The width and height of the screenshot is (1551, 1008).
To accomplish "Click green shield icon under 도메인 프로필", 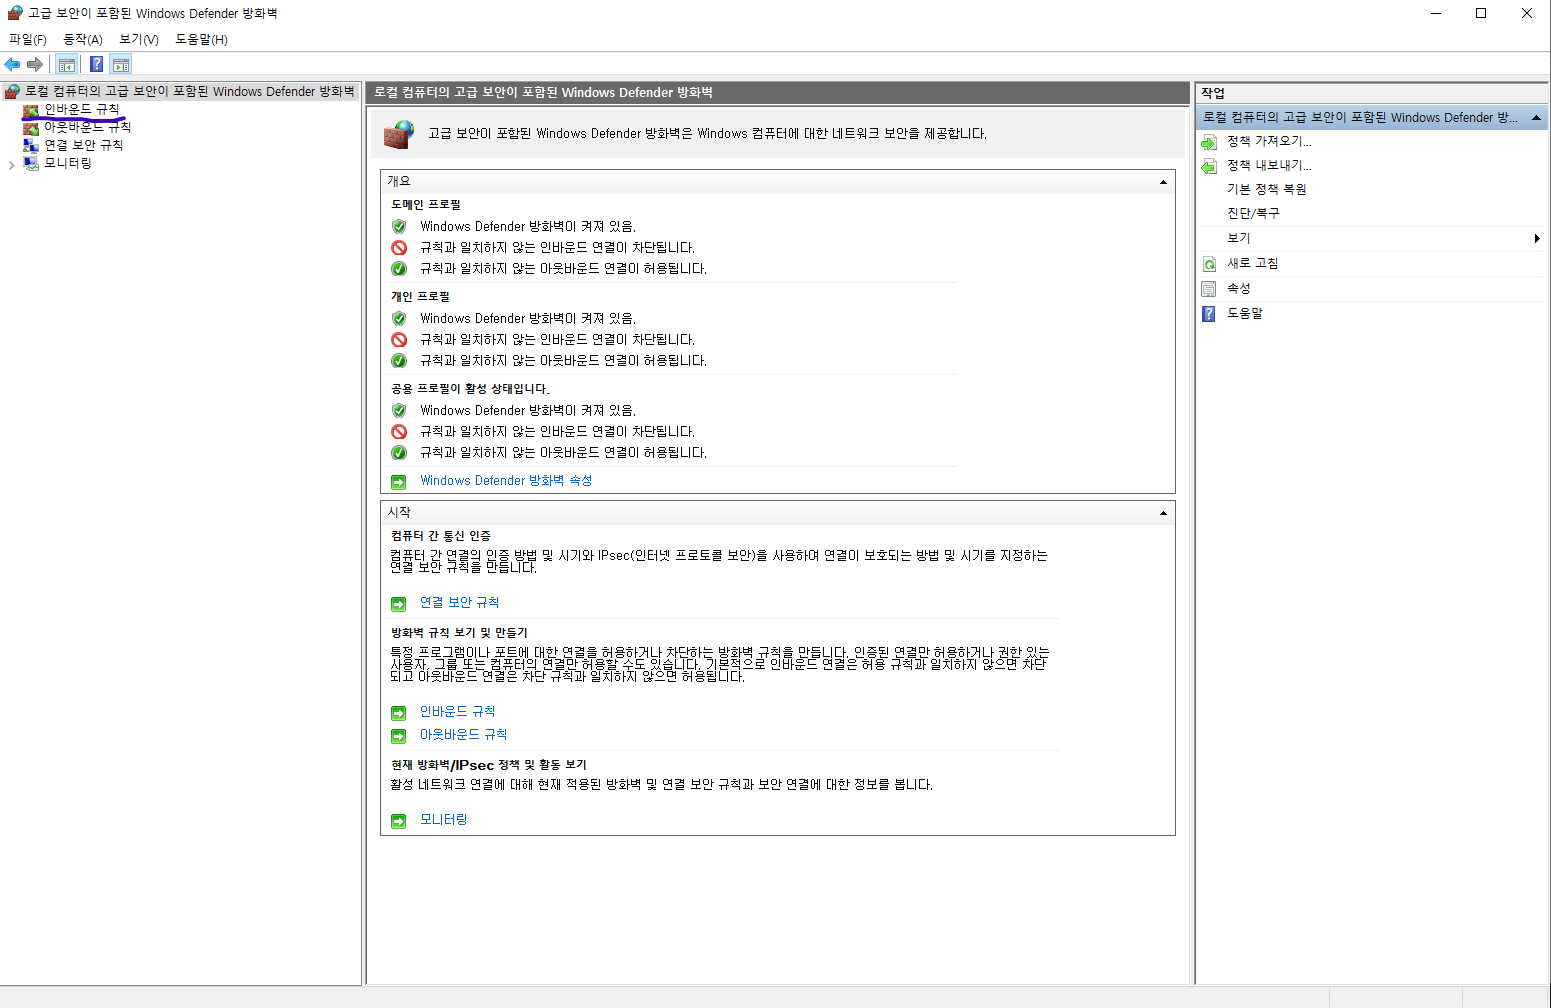I will click(x=399, y=227).
